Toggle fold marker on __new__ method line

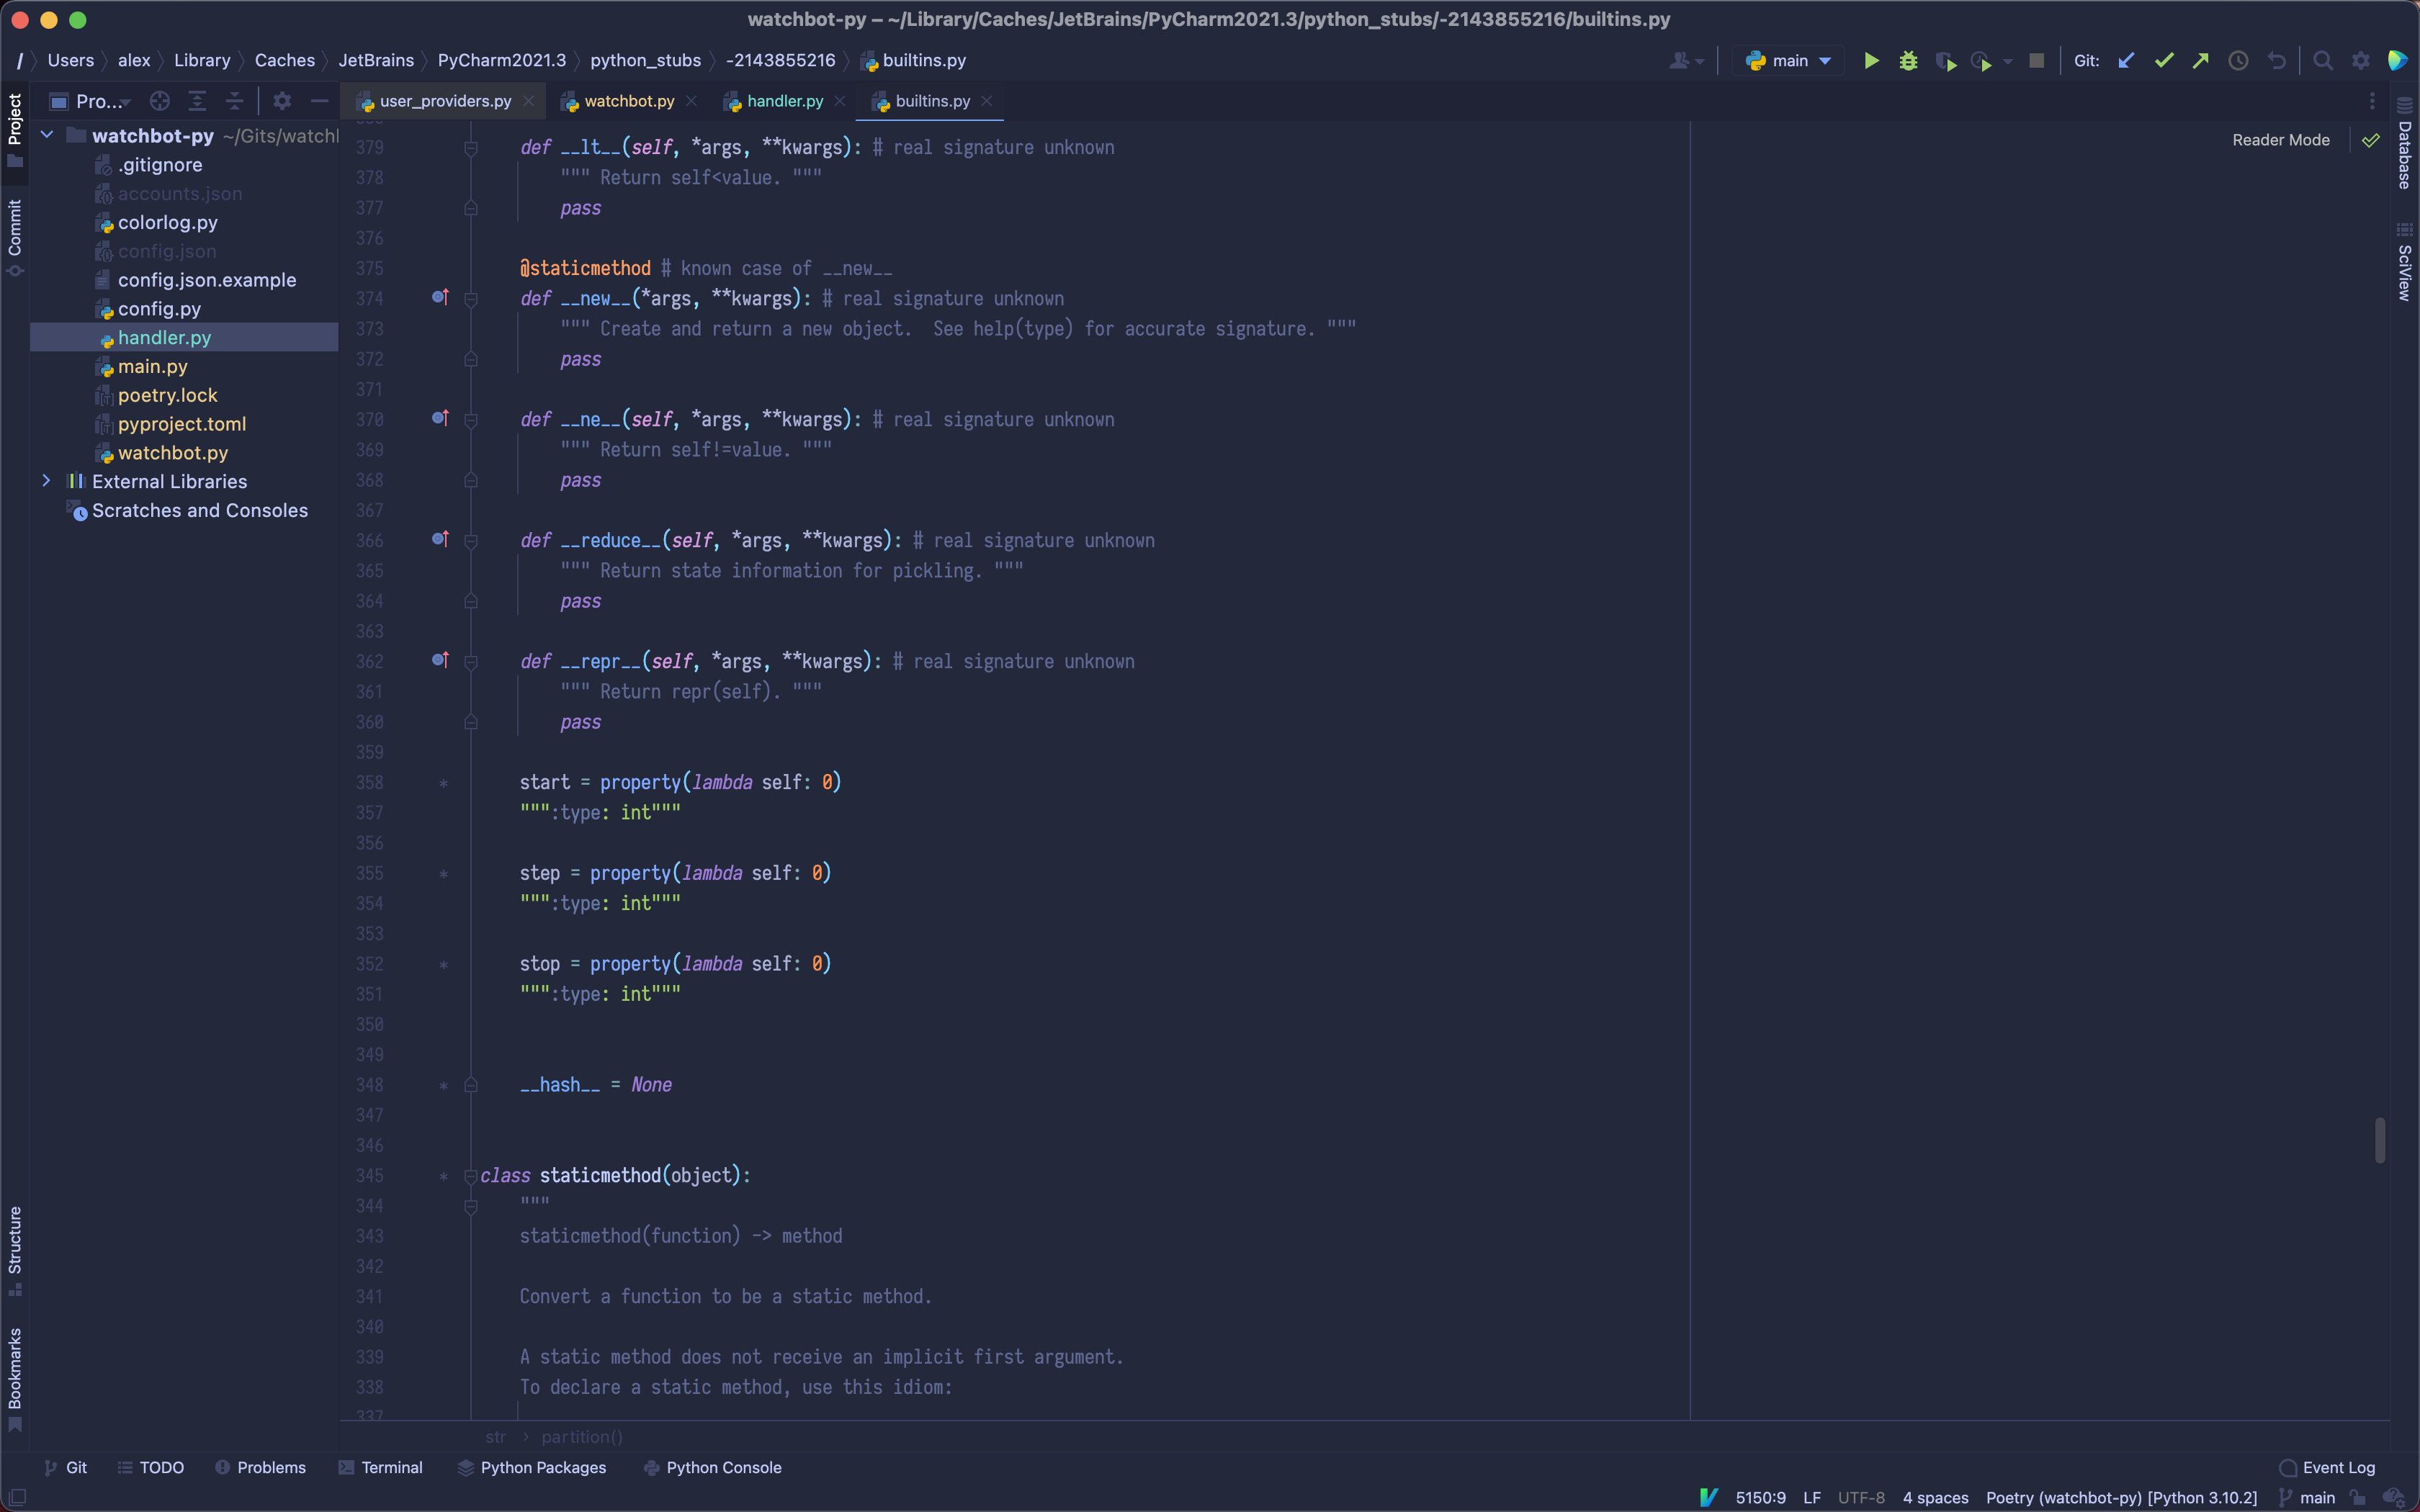pos(471,299)
